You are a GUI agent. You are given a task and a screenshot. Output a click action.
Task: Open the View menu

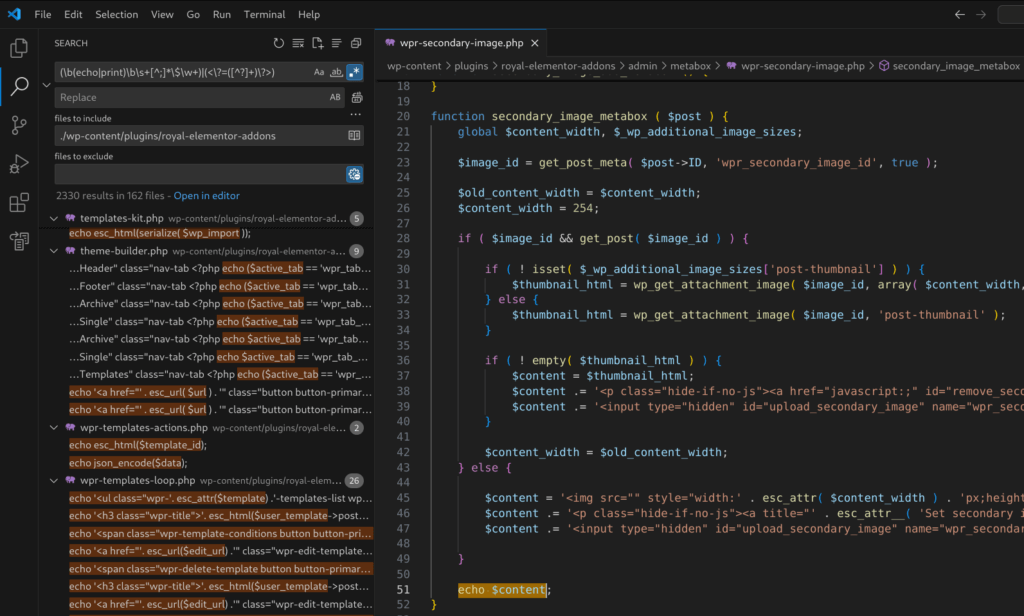coord(162,14)
